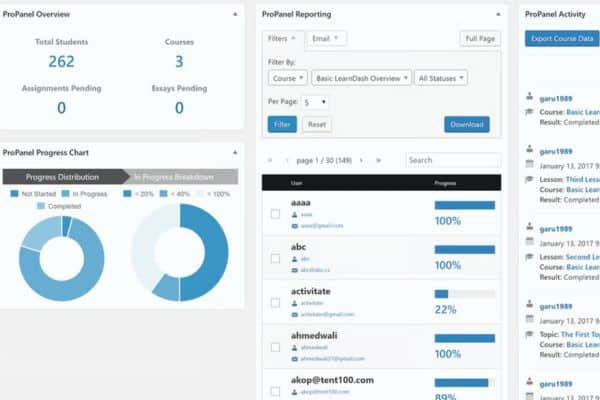Click the 22% progress bar for activitate
Image resolution: width=600 pixels, height=400 pixels.
[x=465, y=294]
